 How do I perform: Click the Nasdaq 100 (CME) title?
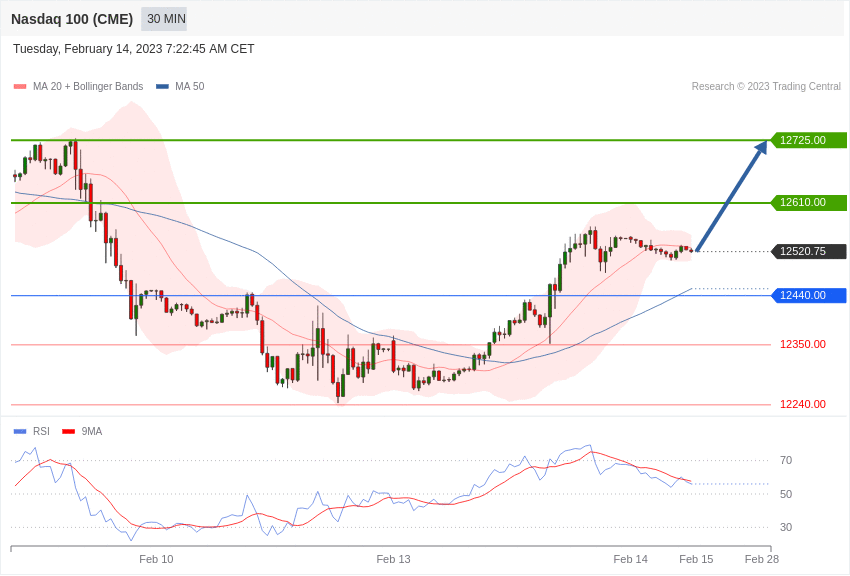click(x=72, y=19)
